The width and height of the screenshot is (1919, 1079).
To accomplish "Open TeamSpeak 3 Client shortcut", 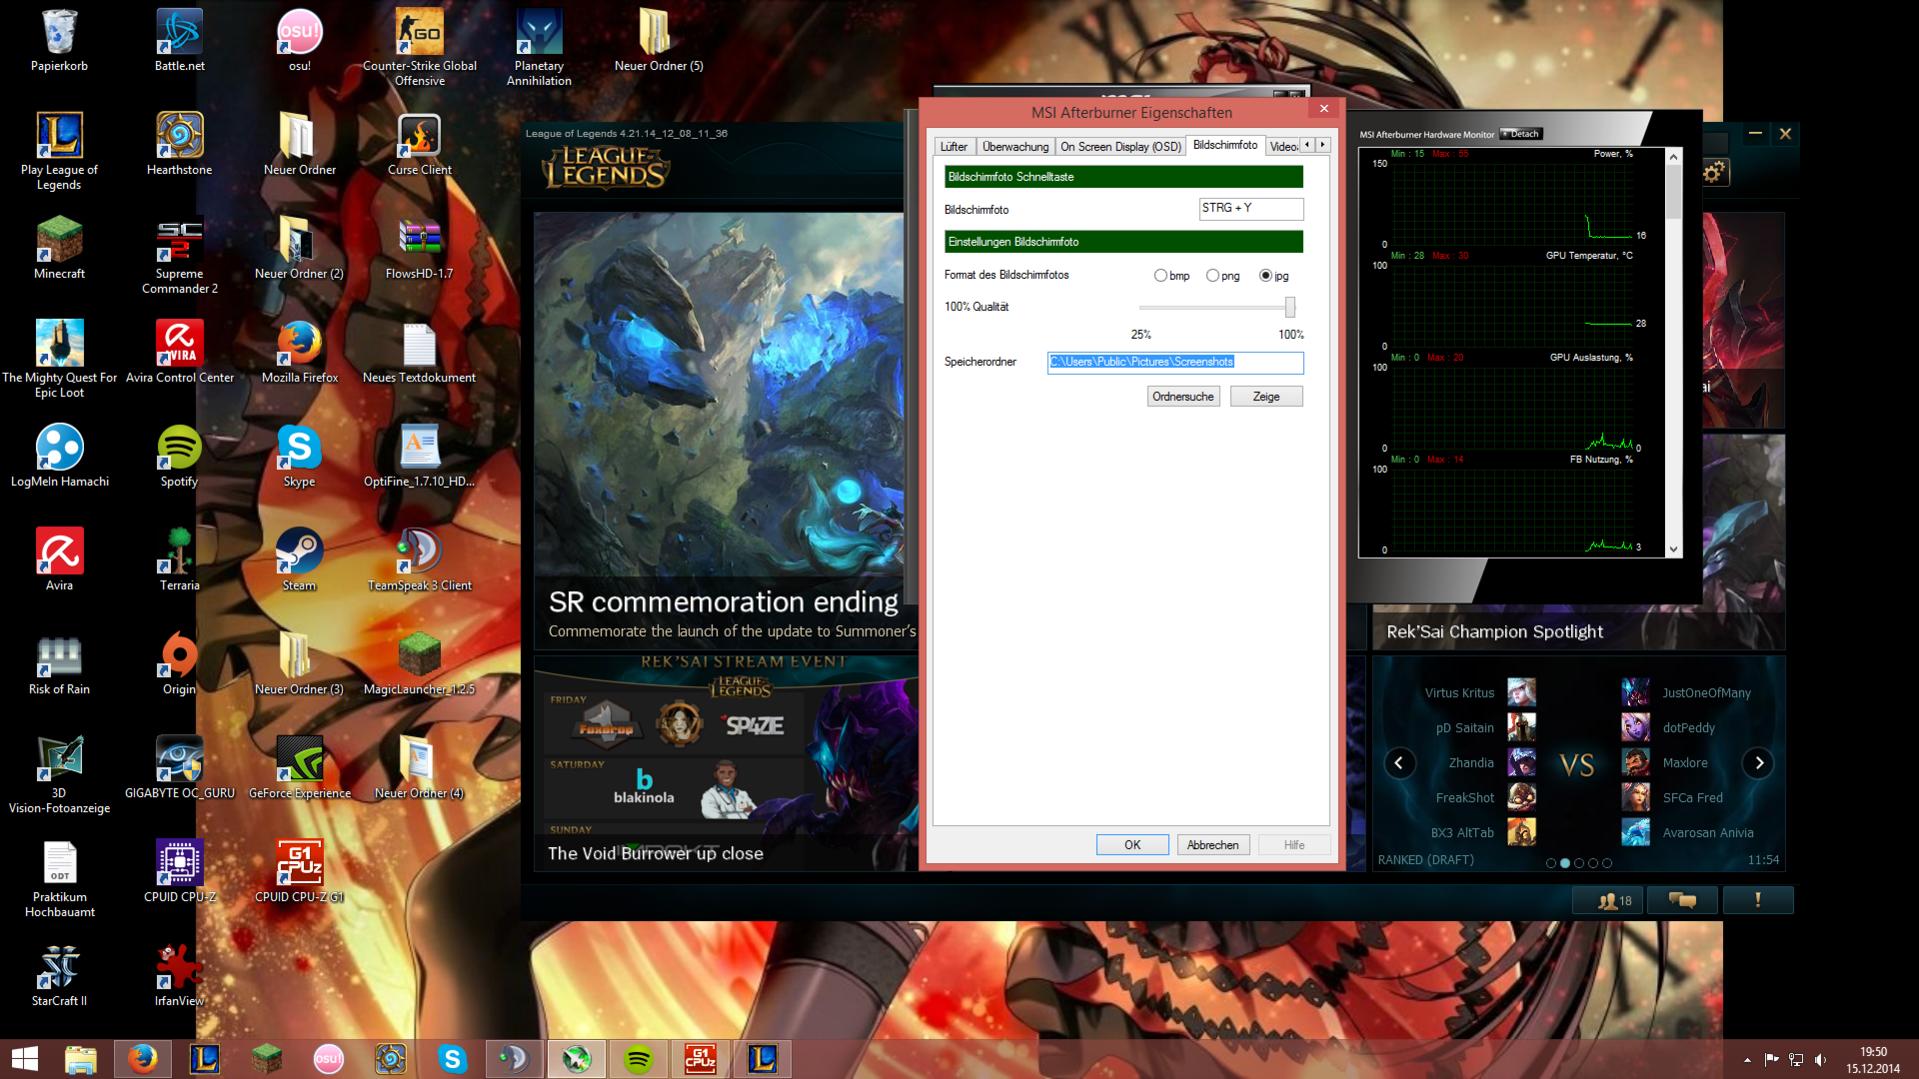I will coord(419,561).
